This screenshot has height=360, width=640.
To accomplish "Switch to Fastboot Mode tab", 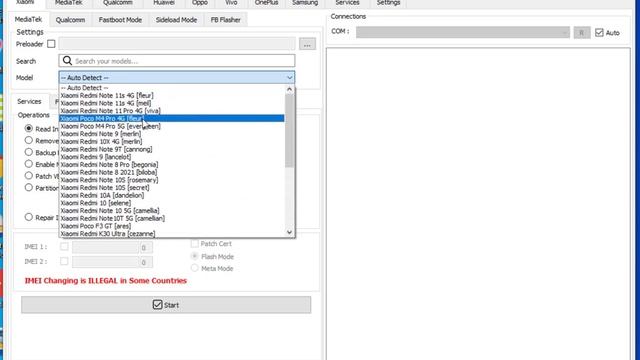I will click(120, 20).
